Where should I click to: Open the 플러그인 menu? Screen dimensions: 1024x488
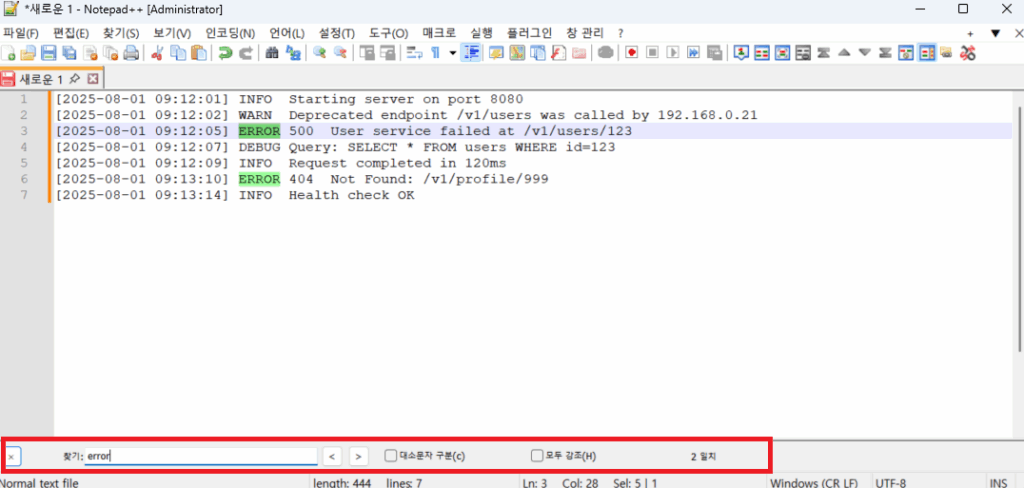pos(530,33)
